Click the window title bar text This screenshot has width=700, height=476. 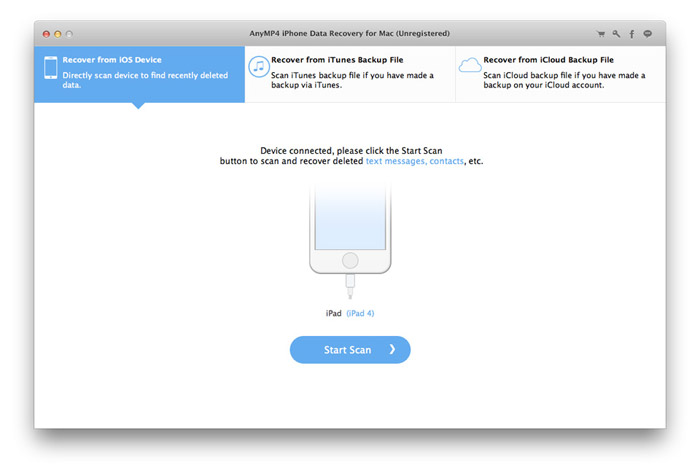[x=349, y=33]
